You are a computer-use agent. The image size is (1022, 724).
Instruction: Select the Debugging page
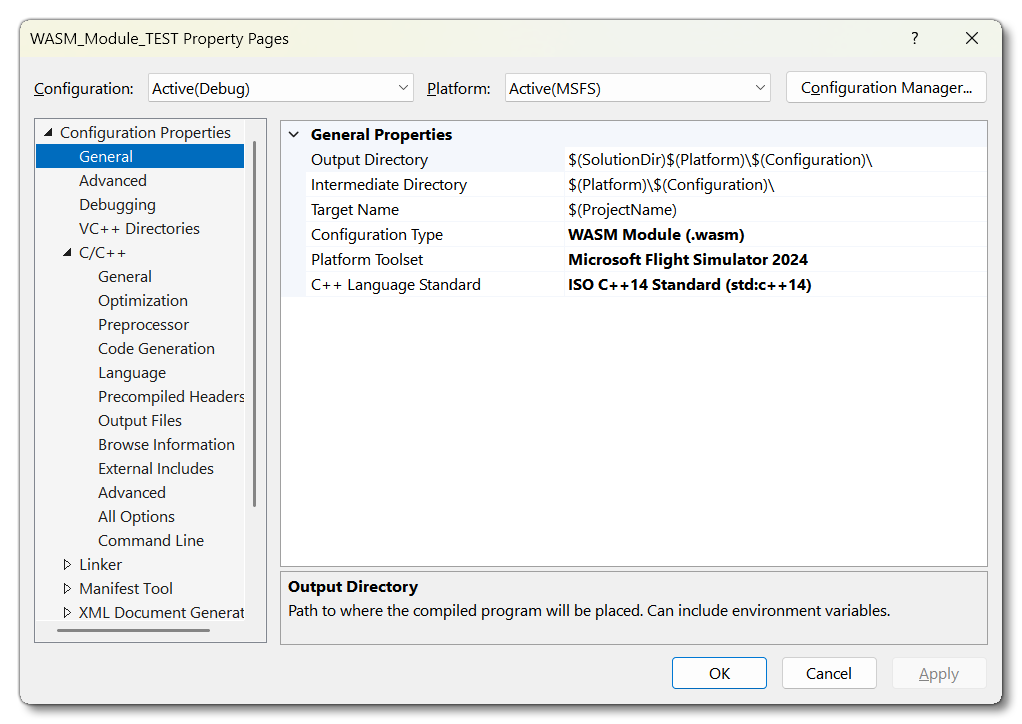tap(117, 205)
